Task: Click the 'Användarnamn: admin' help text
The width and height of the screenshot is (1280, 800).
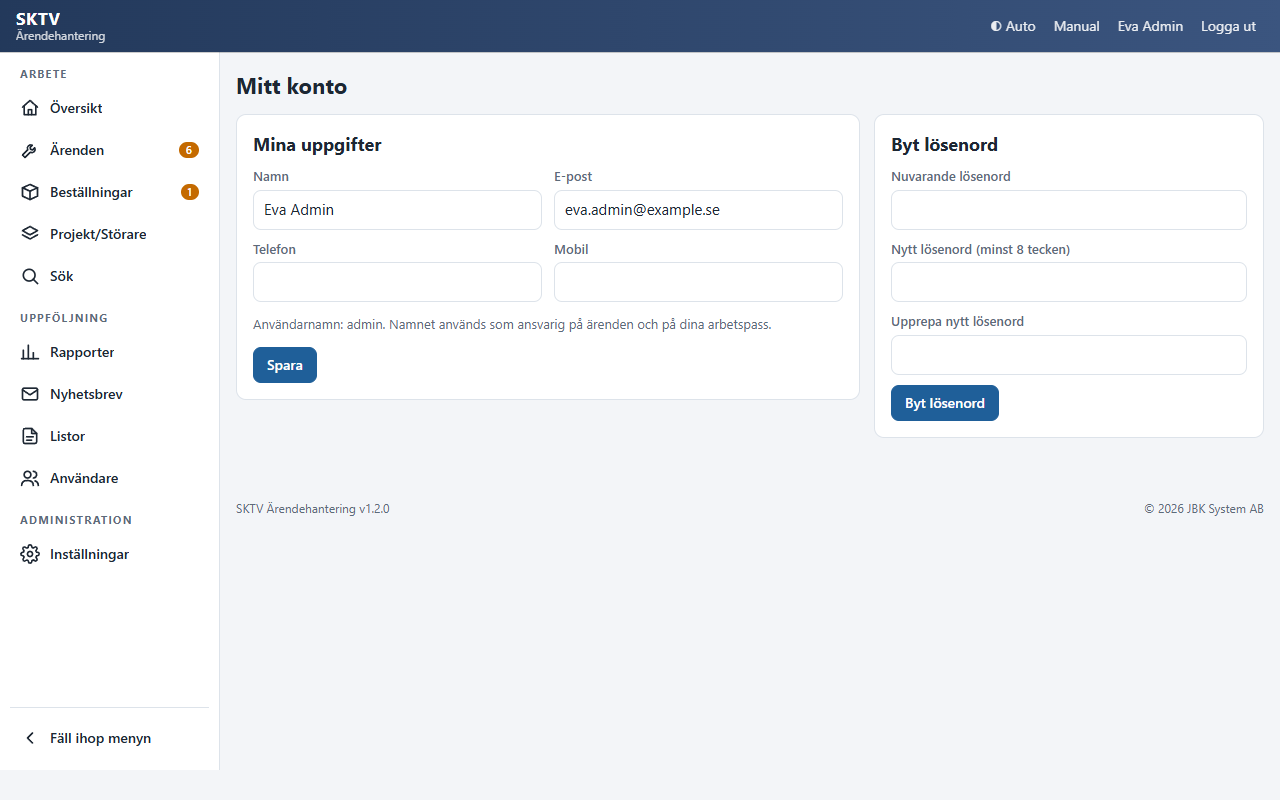Action: pyautogui.click(x=512, y=325)
